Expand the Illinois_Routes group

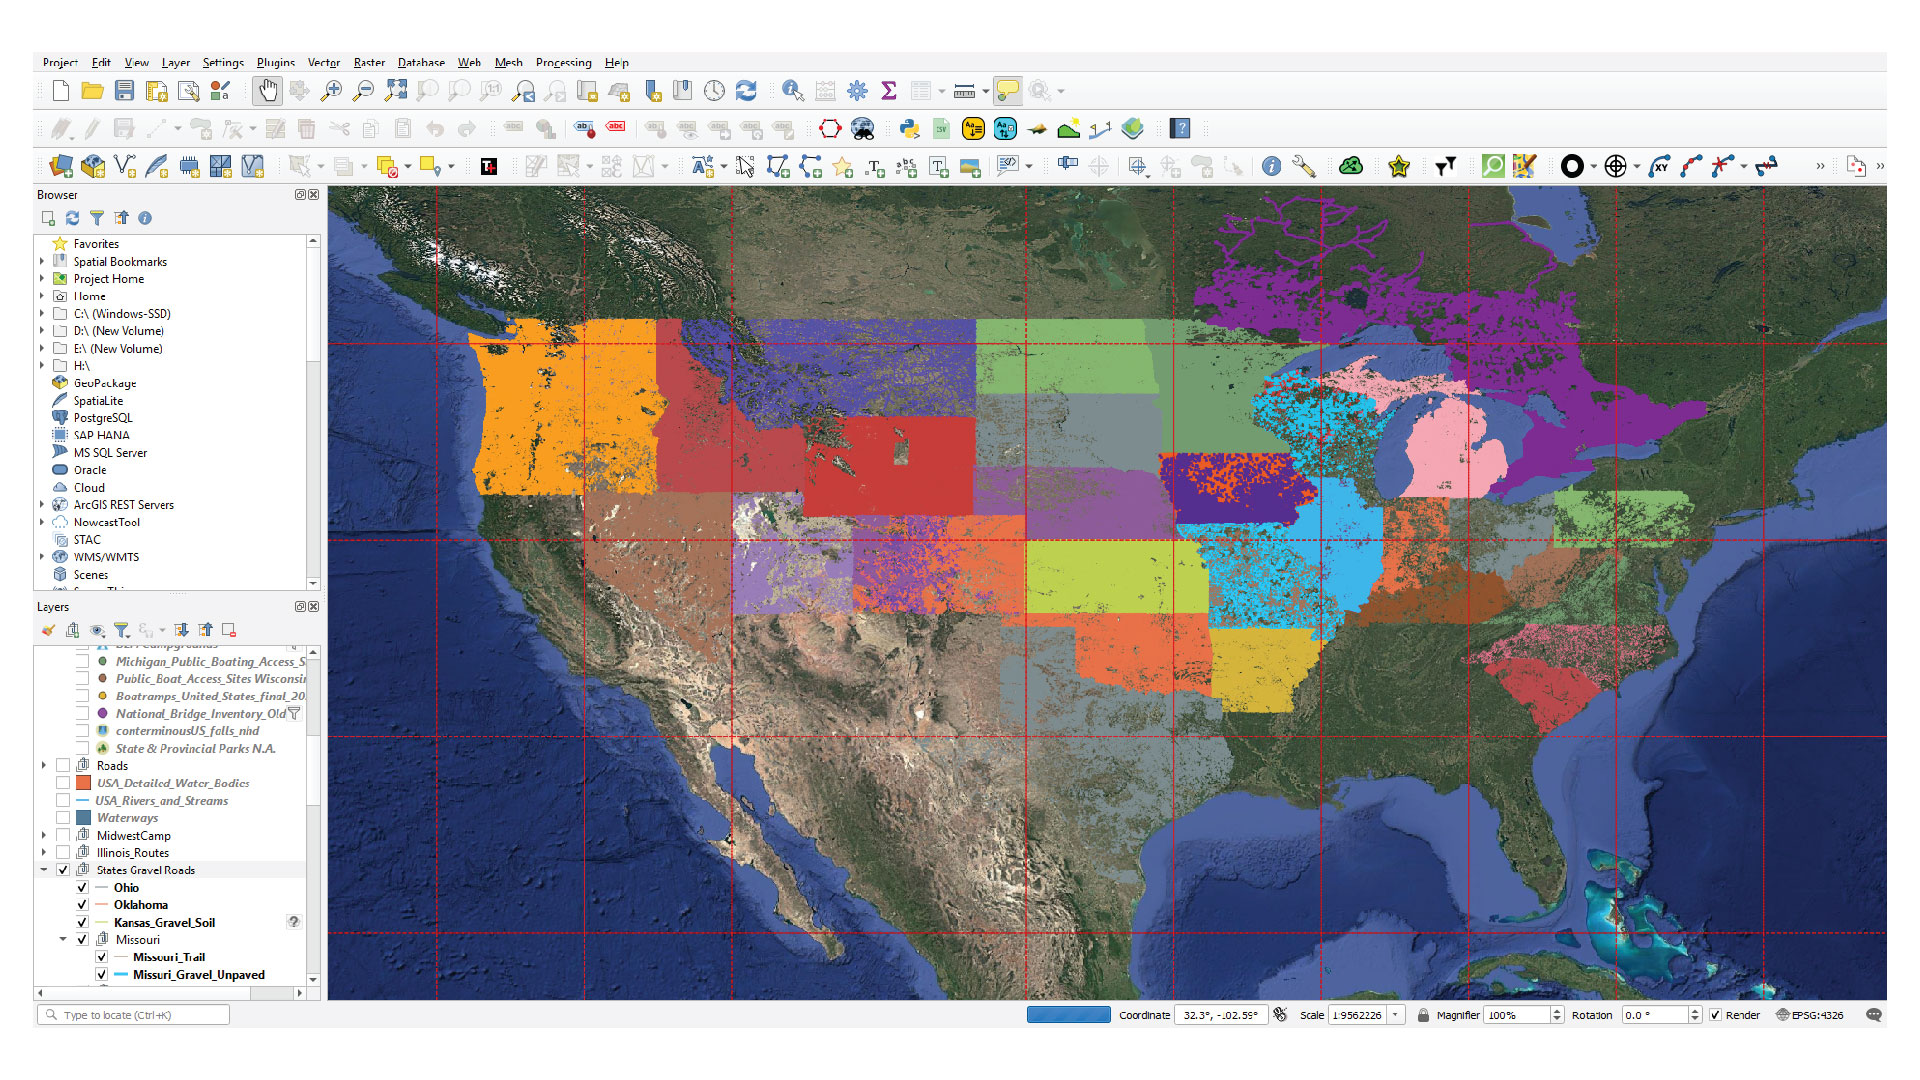[44, 853]
